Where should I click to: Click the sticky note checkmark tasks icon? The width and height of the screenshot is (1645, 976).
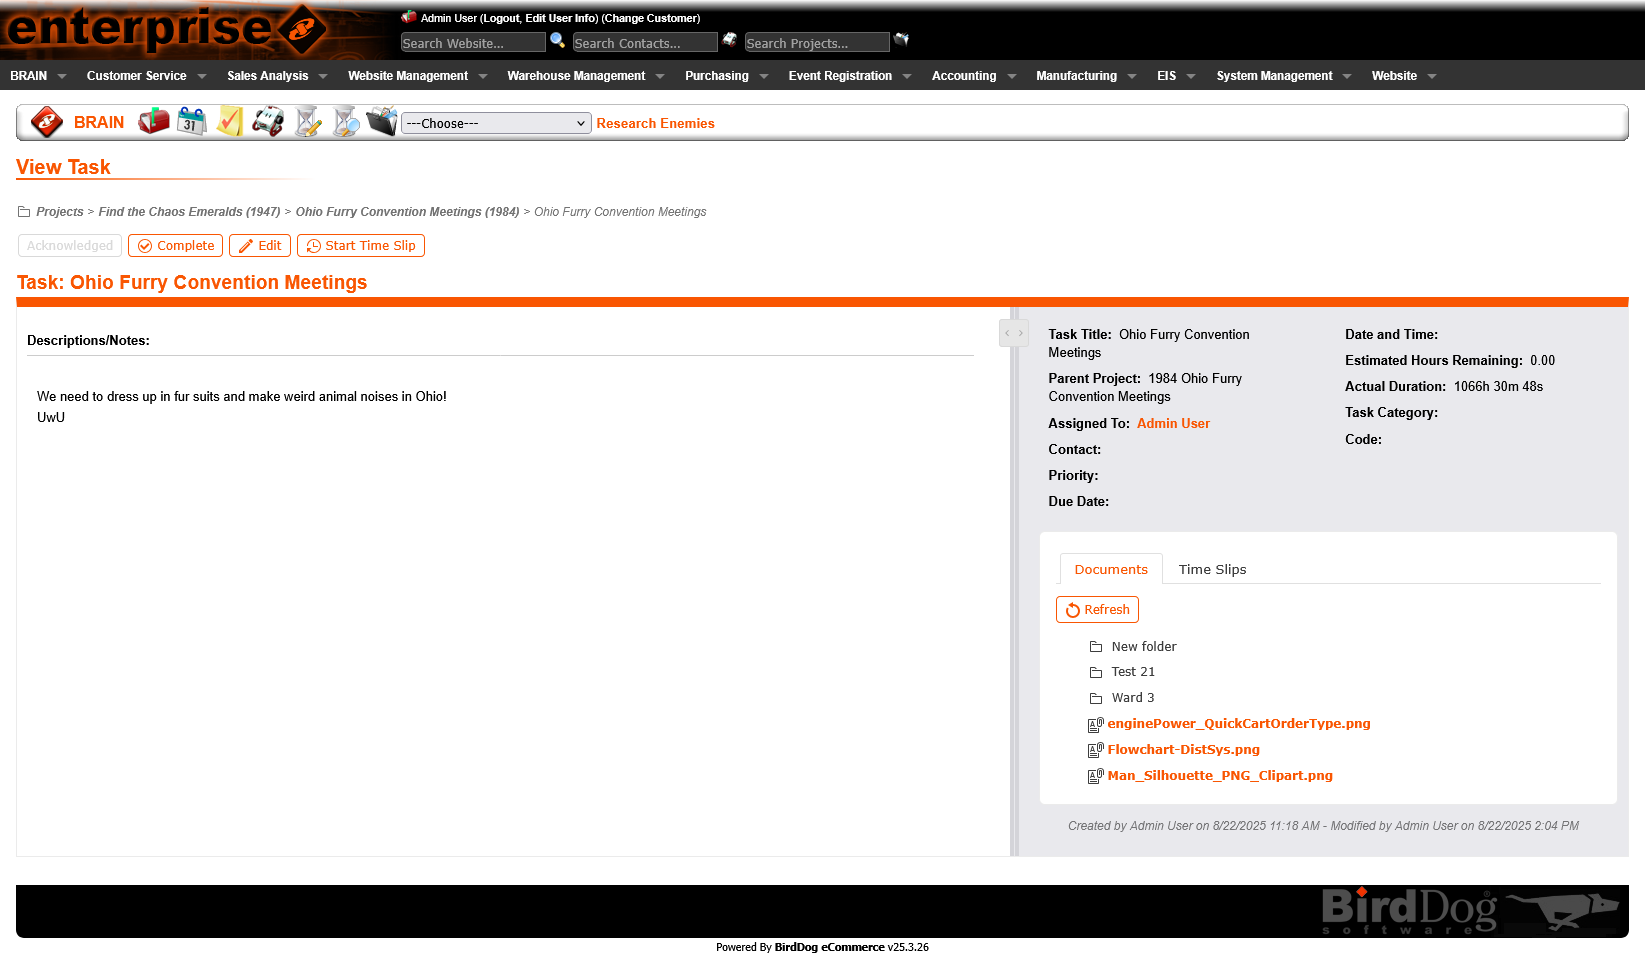(x=229, y=121)
